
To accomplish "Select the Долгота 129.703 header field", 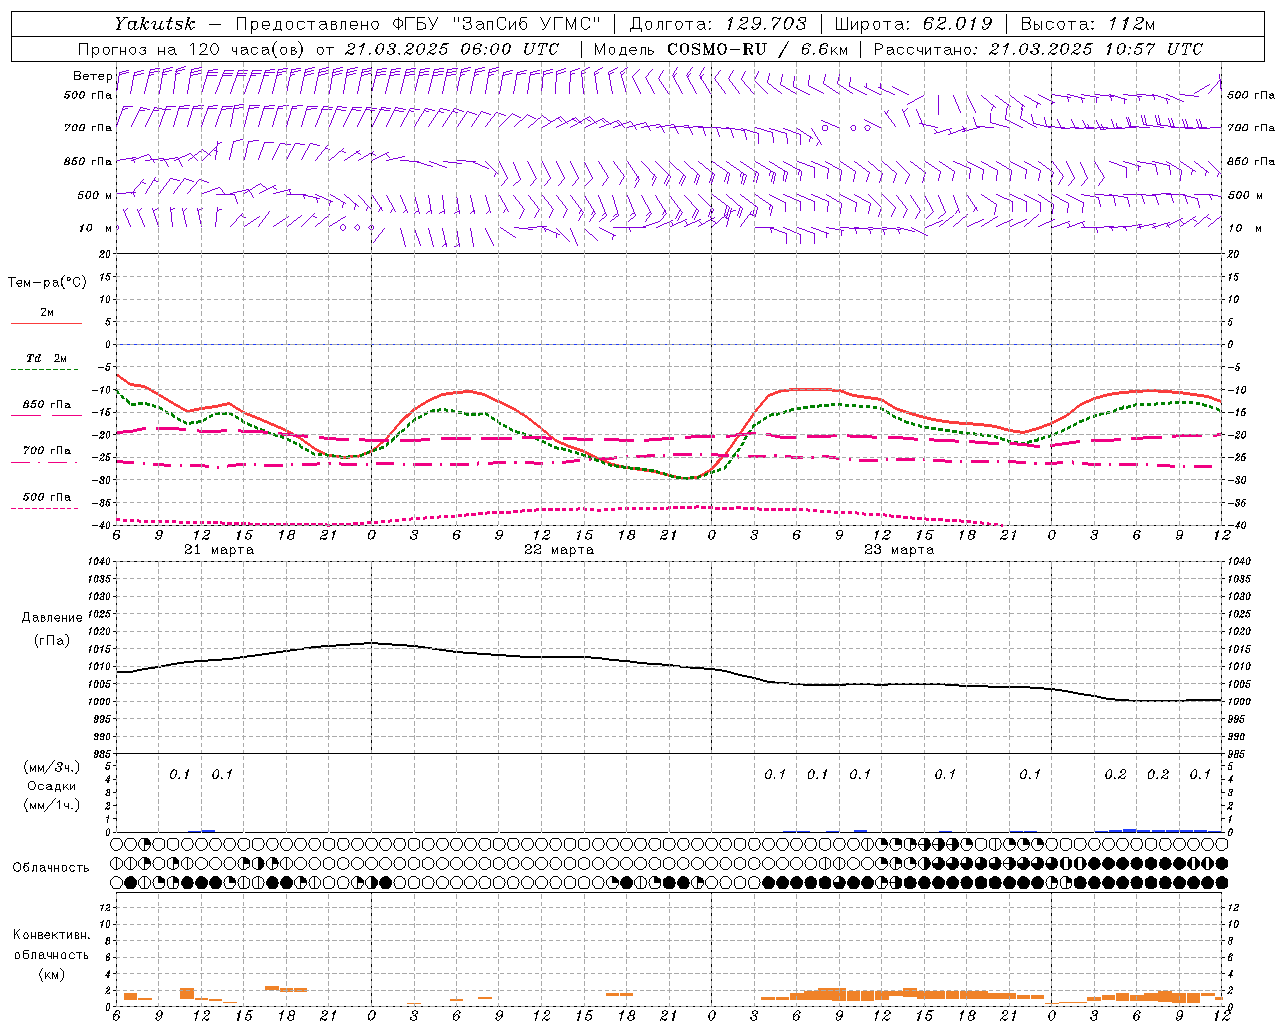I will pos(718,24).
